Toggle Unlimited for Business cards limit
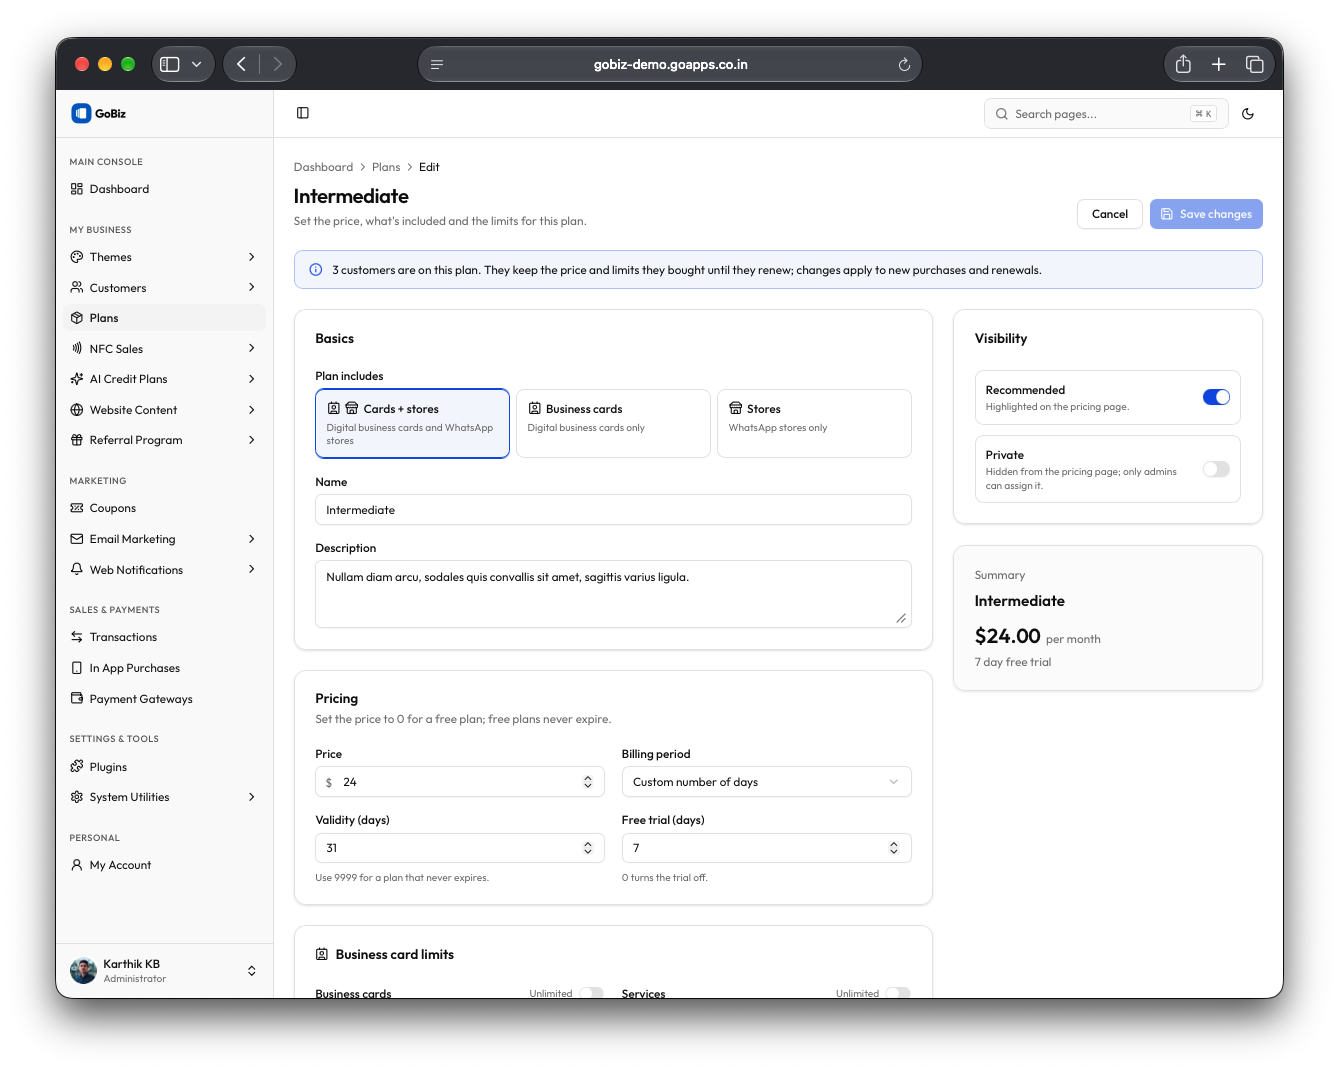This screenshot has height=1072, width=1339. (592, 993)
